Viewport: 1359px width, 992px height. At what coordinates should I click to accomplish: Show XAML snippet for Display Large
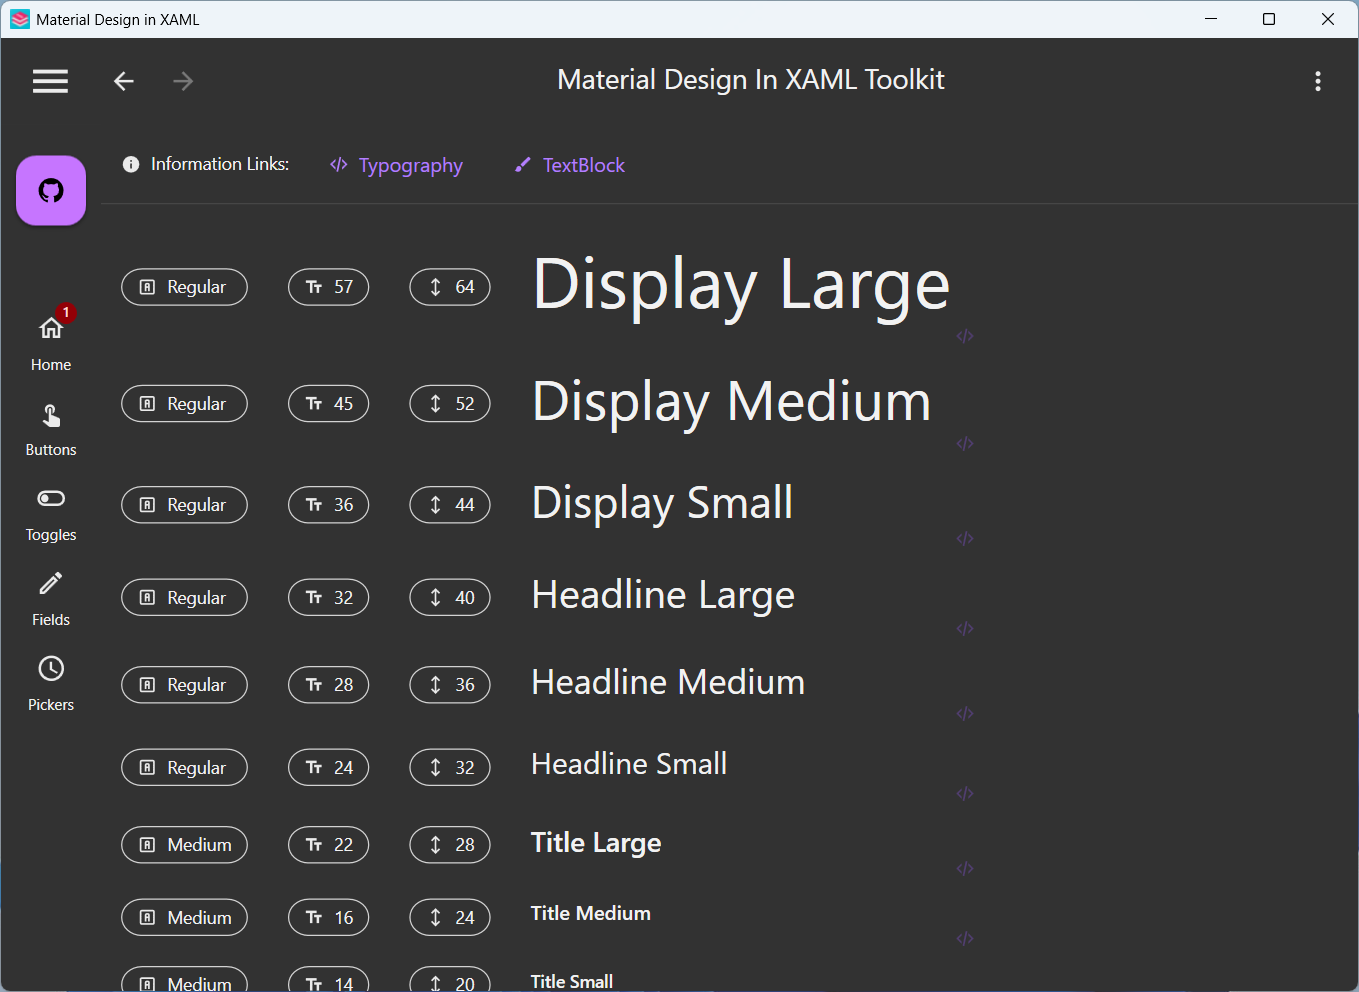click(x=965, y=336)
